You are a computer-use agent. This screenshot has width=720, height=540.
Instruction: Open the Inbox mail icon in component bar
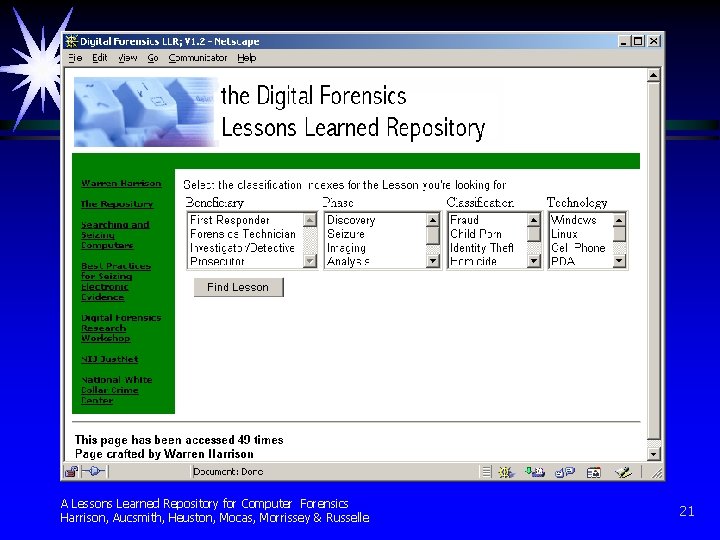click(x=534, y=472)
